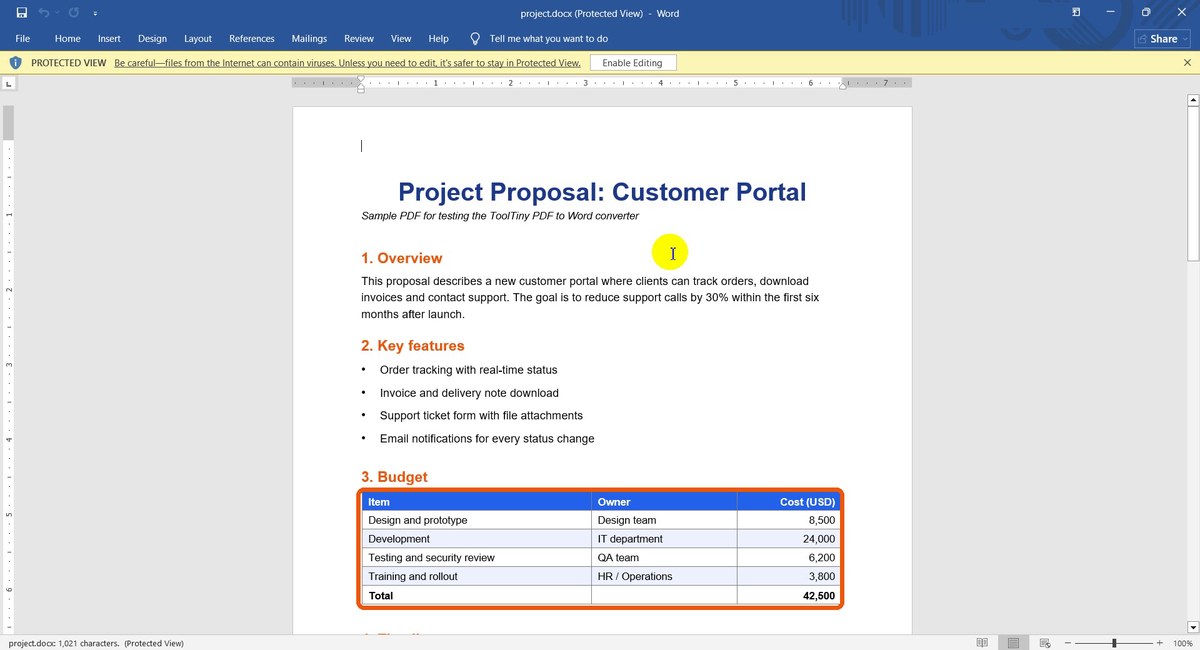The width and height of the screenshot is (1200, 650).
Task: Click the zoom in plus button
Action: tap(1160, 643)
